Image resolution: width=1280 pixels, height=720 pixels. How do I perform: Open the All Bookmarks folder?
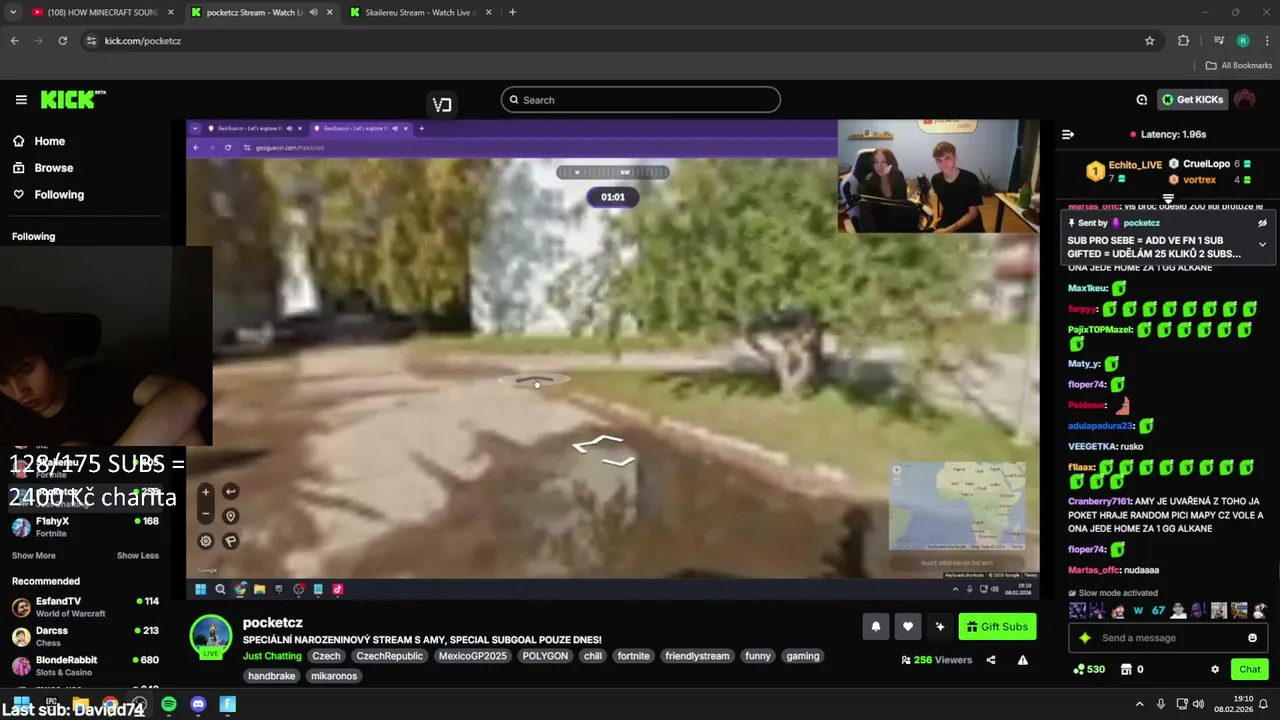coord(1239,65)
